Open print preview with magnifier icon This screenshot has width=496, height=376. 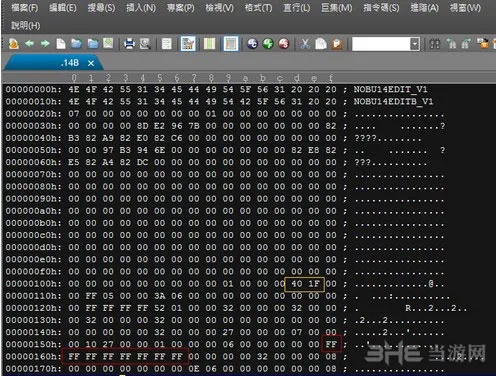point(145,44)
